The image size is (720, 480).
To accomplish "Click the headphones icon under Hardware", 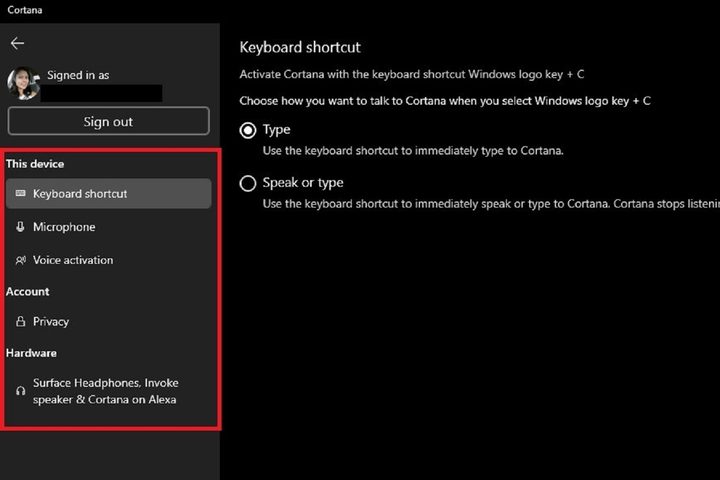I will click(20, 391).
